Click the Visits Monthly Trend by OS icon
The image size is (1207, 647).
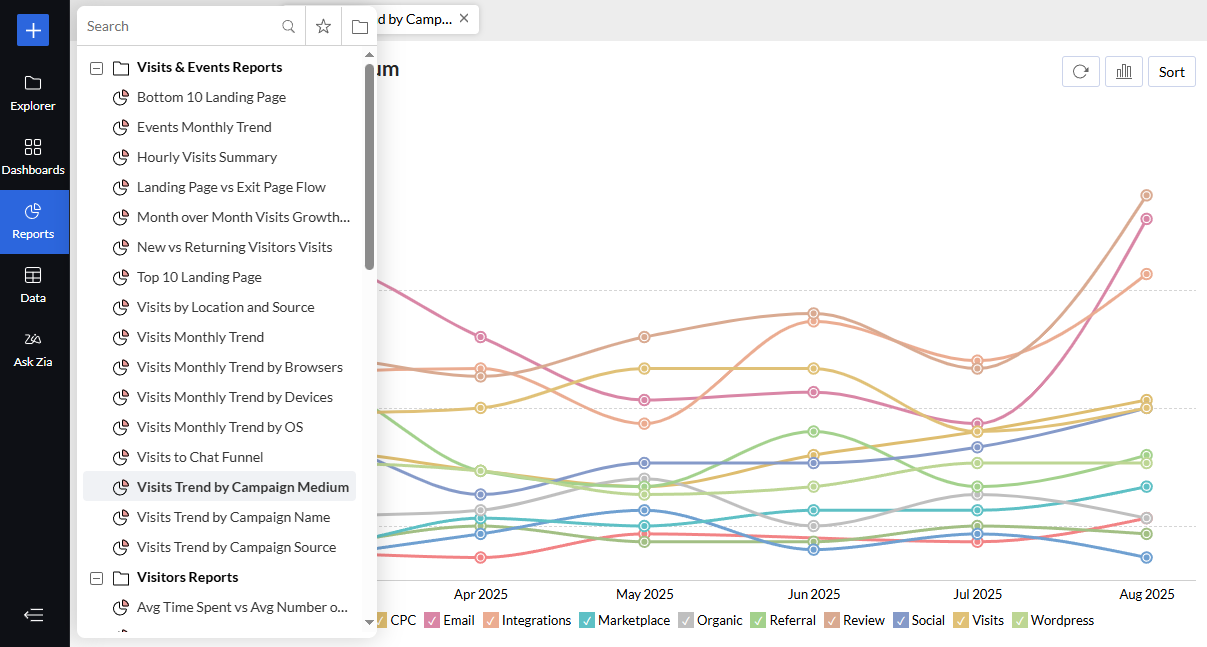coord(121,428)
